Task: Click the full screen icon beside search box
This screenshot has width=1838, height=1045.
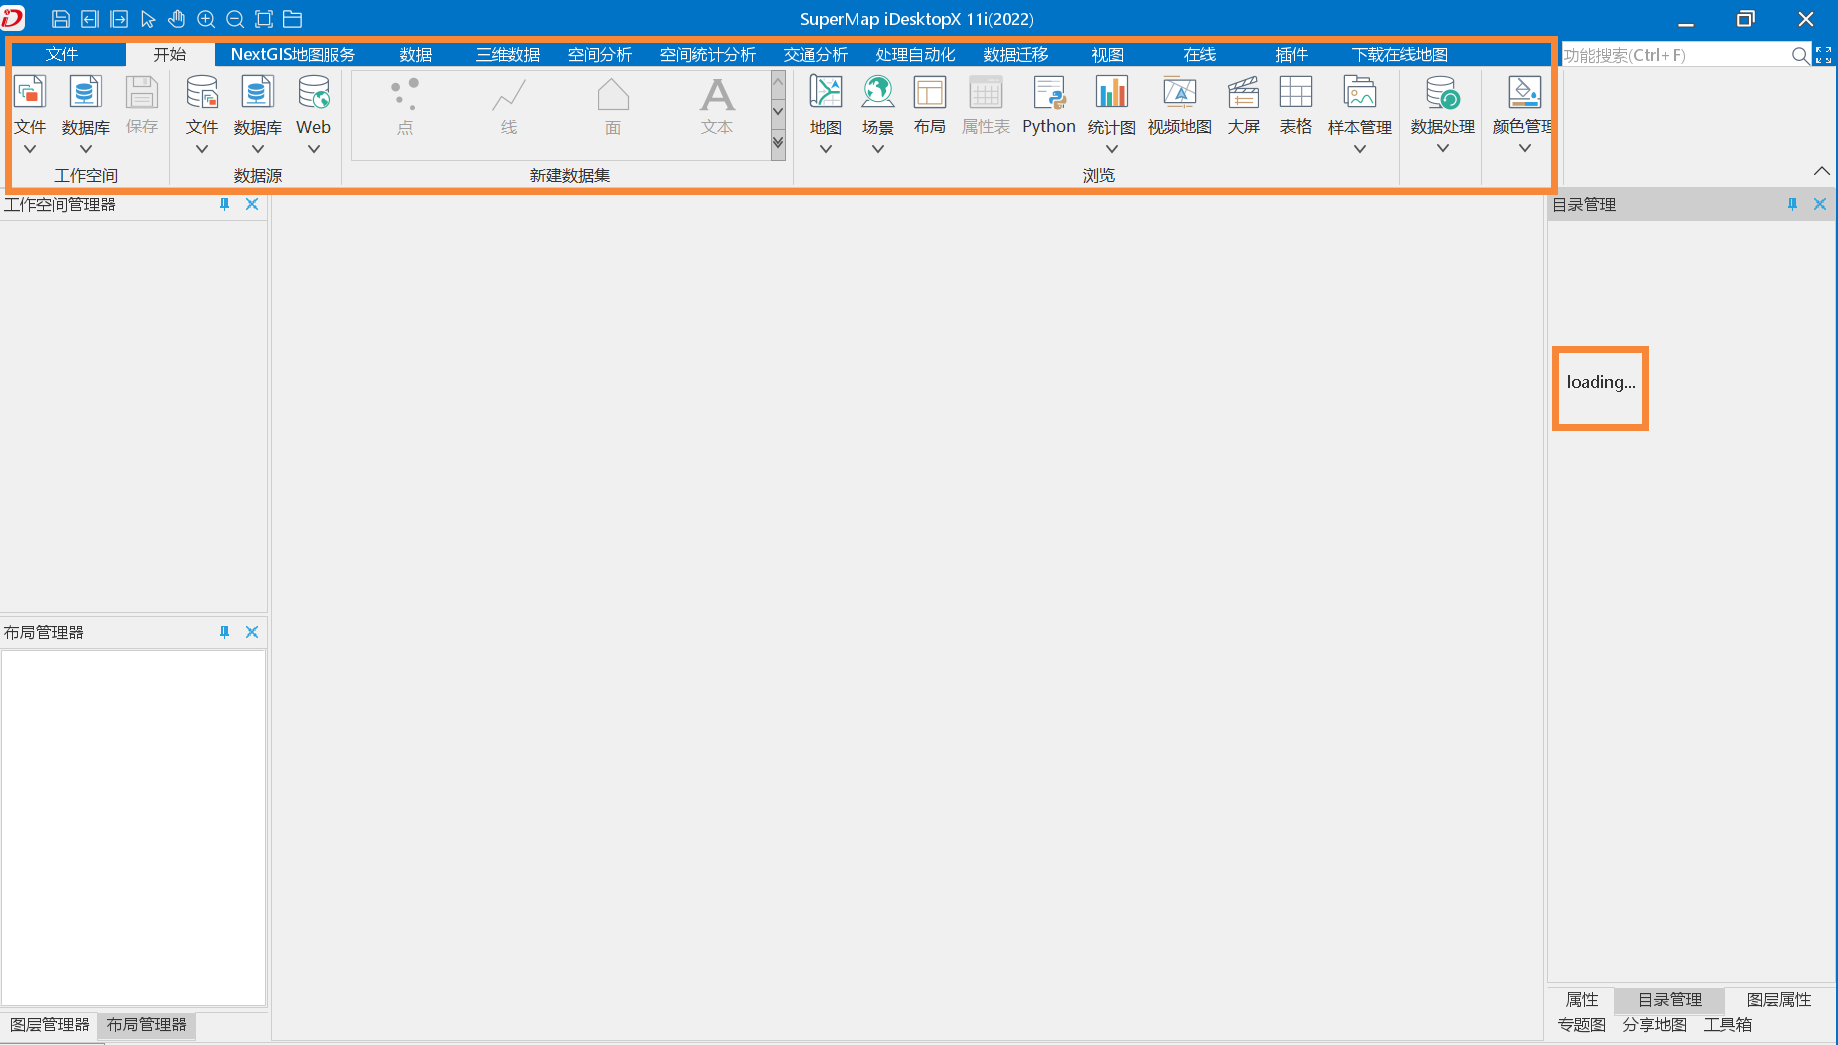Action: (x=1824, y=55)
